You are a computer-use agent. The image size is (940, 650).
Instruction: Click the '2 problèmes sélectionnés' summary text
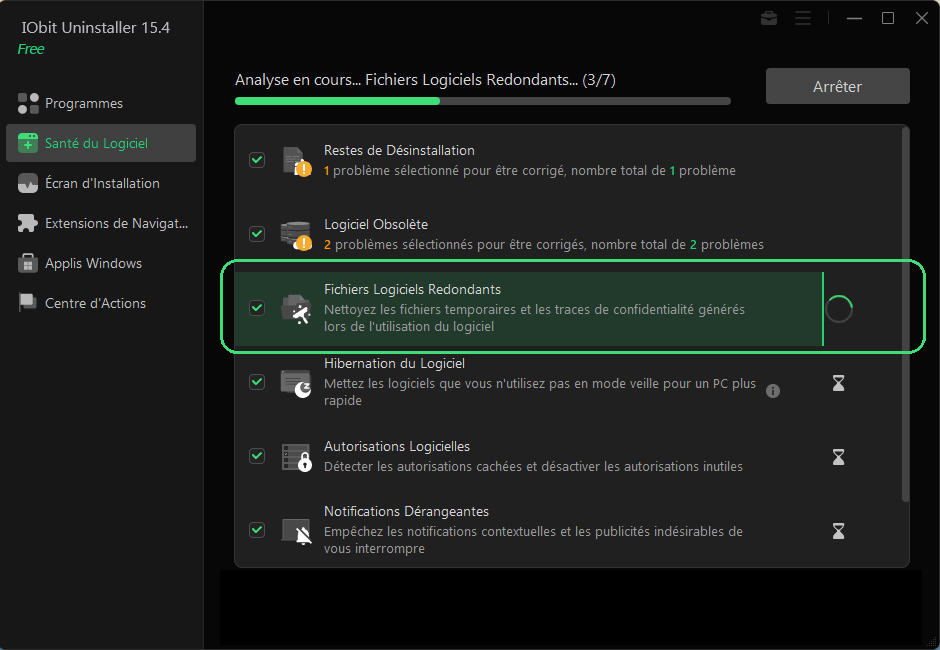click(x=544, y=244)
